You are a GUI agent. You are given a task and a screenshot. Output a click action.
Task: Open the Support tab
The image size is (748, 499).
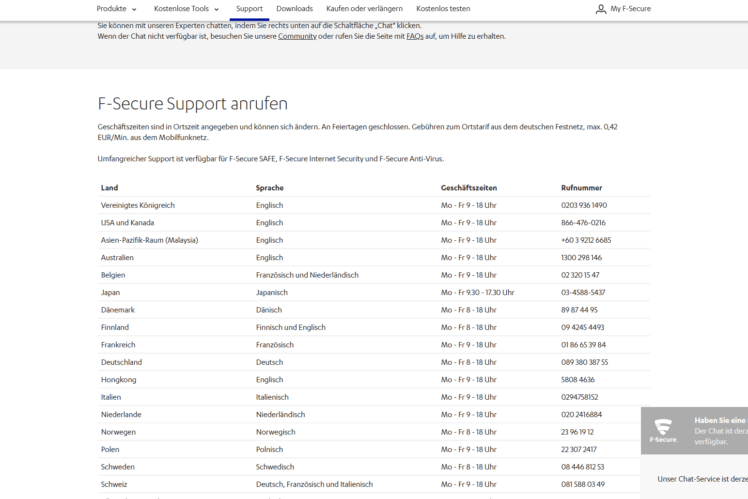[x=249, y=9]
